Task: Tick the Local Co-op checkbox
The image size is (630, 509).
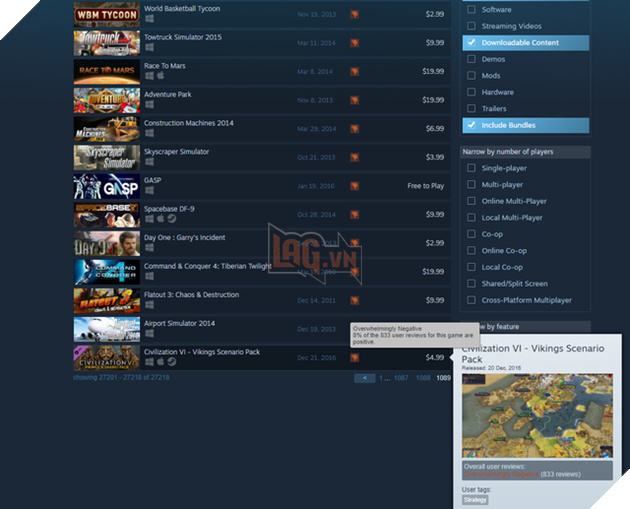Action: 471,267
